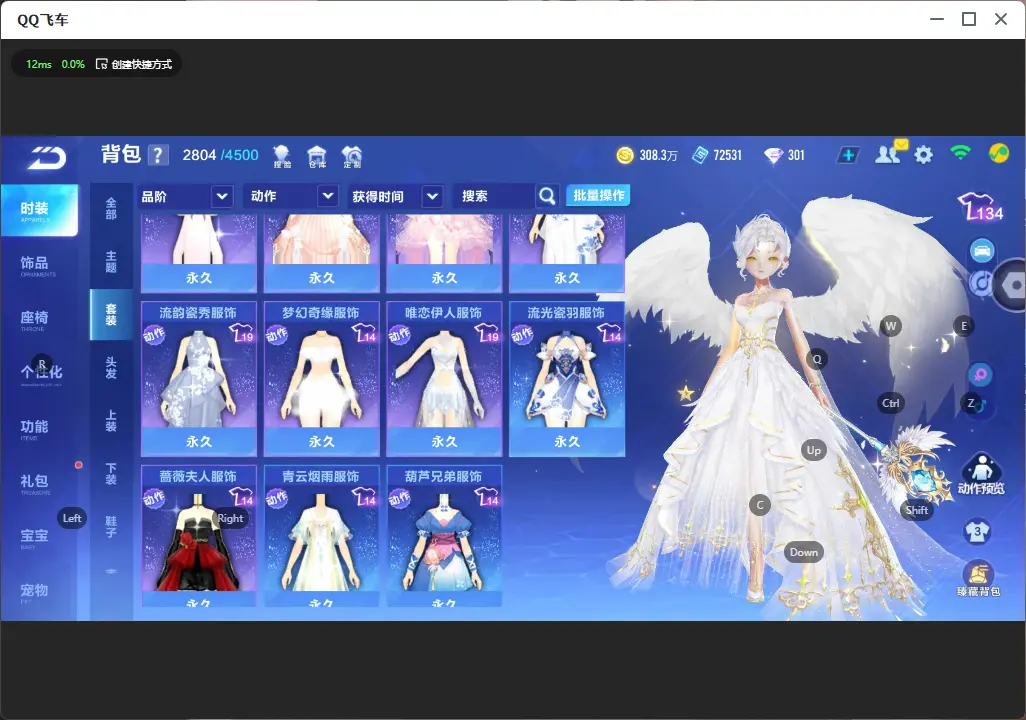Viewport: 1026px width, 720px height.
Task: Open the settings gear icon
Action: (923, 155)
